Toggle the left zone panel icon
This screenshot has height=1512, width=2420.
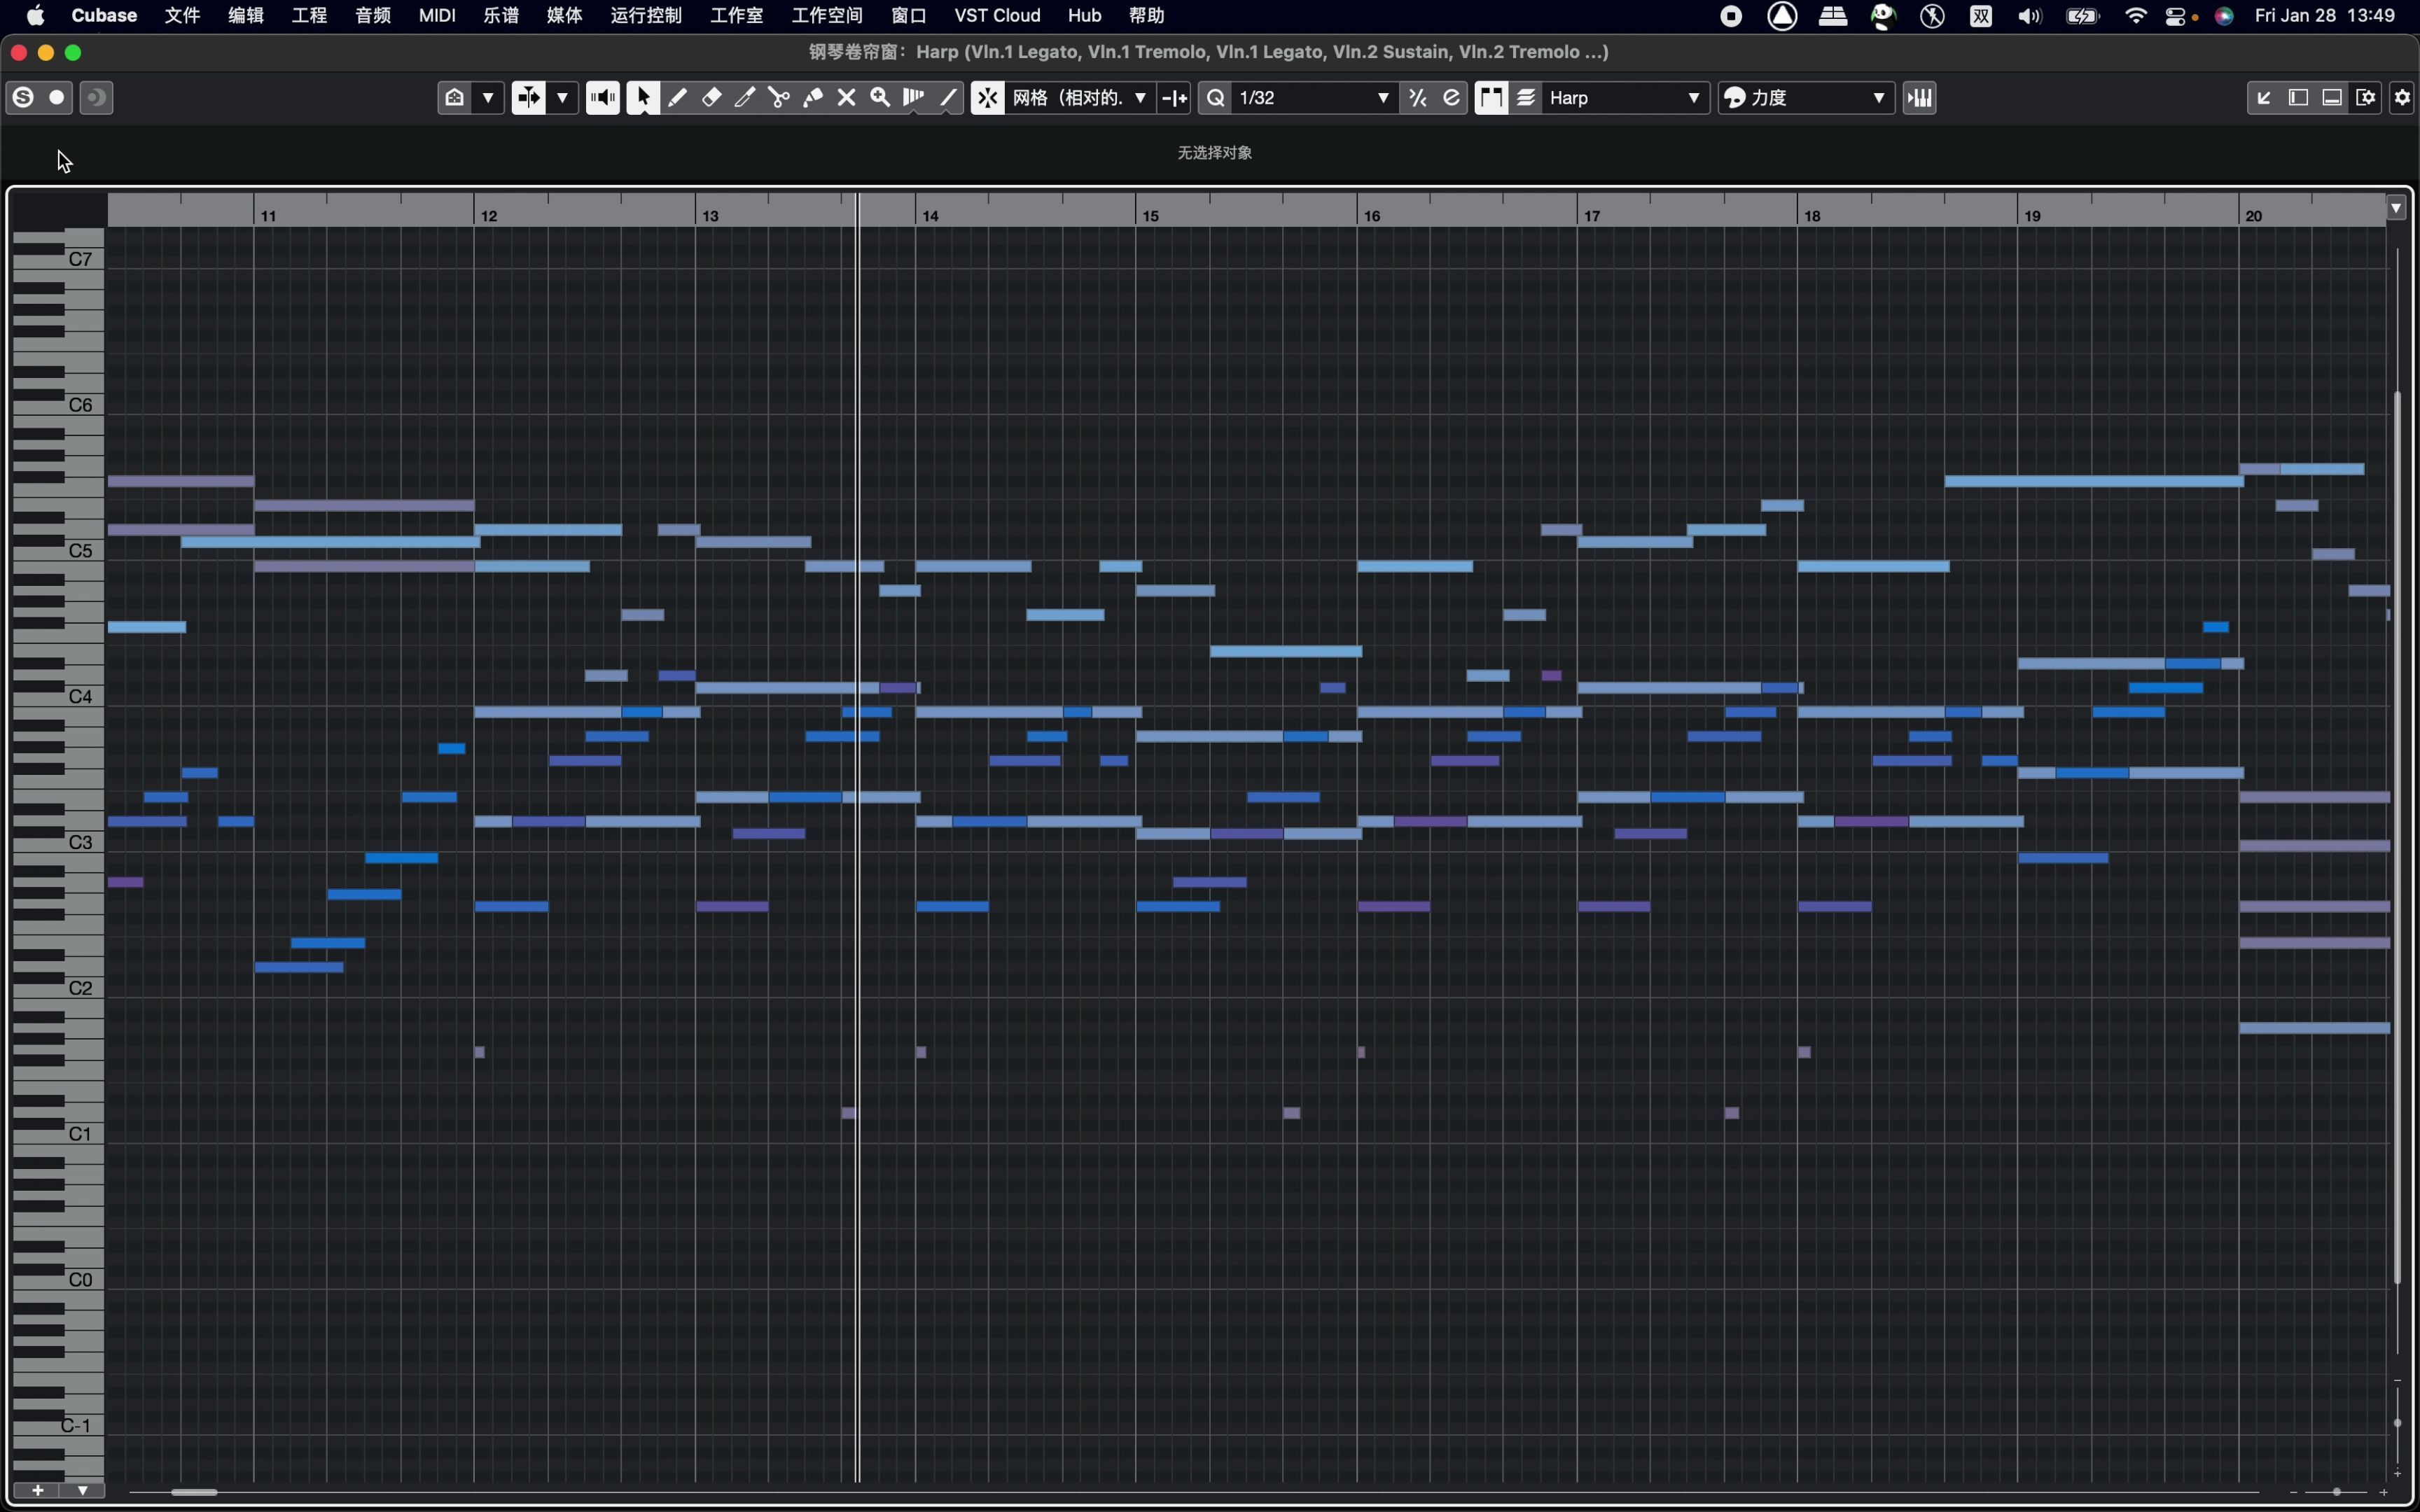click(x=2298, y=97)
